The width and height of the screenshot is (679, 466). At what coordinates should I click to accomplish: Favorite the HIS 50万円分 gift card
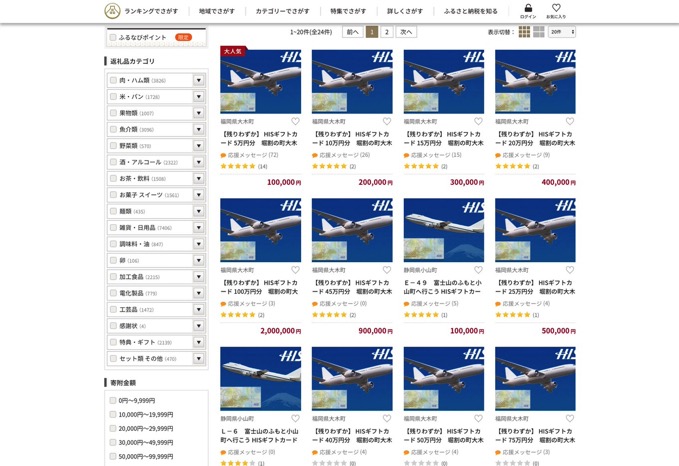point(478,418)
